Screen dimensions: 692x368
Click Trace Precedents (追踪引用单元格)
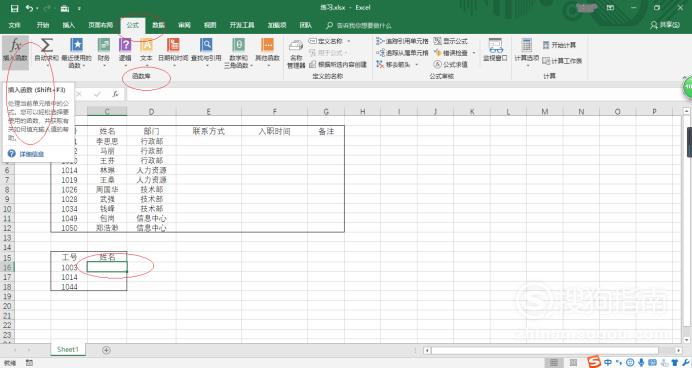click(x=402, y=41)
